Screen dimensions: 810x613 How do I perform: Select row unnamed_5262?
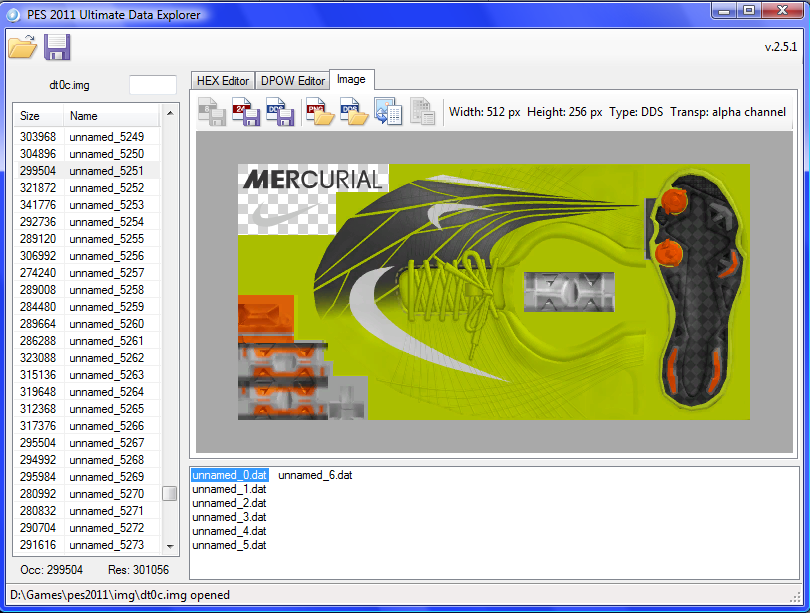87,358
